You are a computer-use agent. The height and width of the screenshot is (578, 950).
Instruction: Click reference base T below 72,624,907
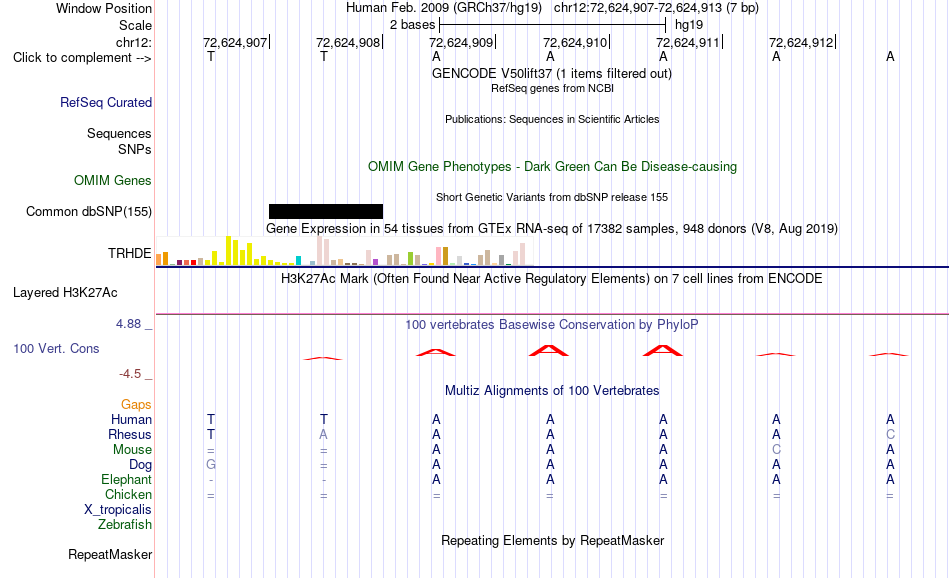211,56
